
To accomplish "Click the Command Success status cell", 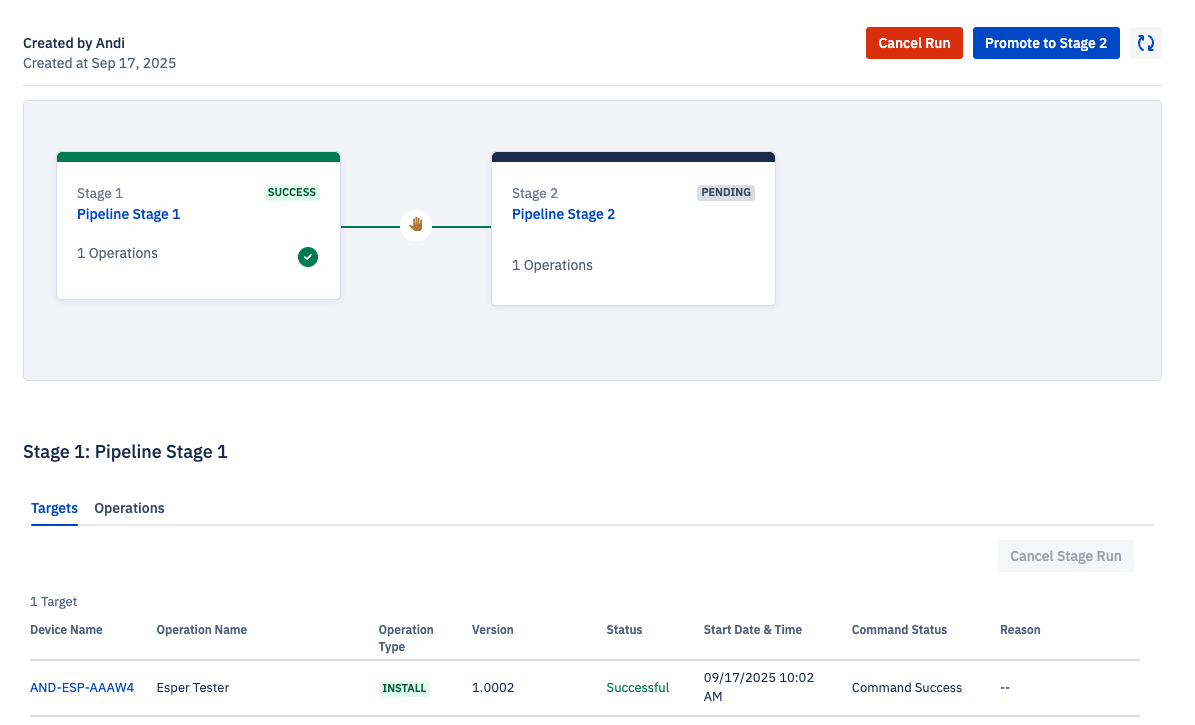I will point(906,687).
